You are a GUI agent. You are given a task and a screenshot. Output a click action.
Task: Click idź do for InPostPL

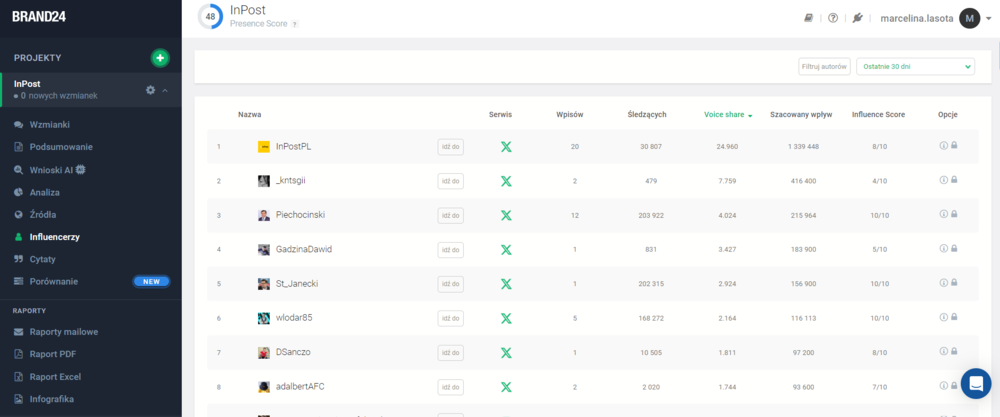click(x=450, y=147)
